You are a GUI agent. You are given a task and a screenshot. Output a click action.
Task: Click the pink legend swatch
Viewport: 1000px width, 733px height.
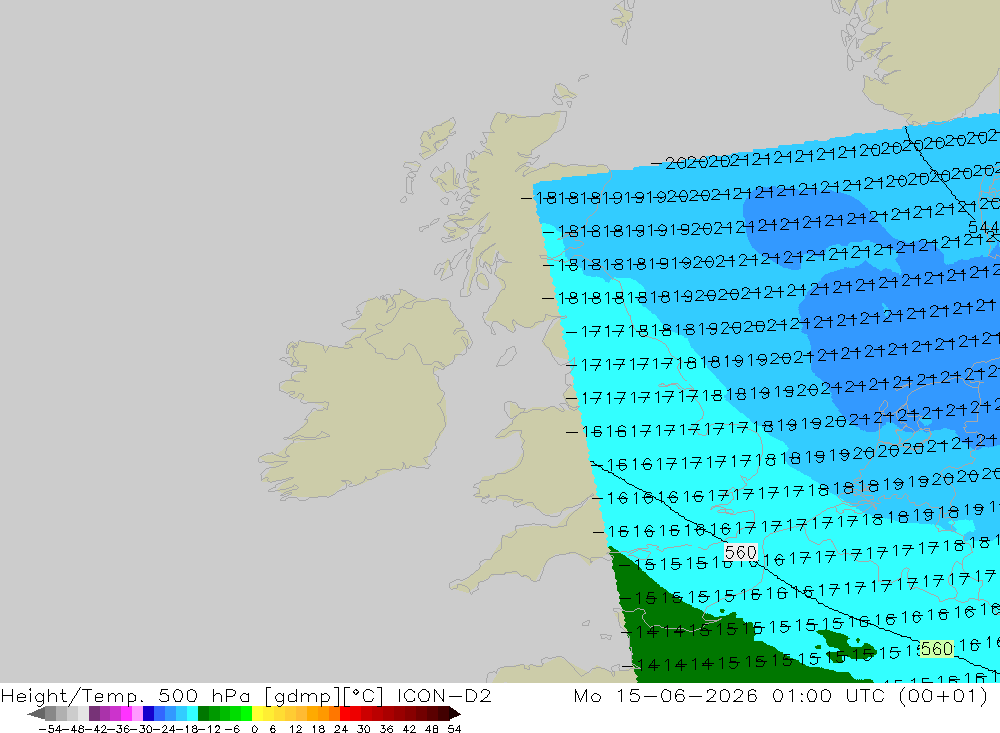tap(137, 713)
